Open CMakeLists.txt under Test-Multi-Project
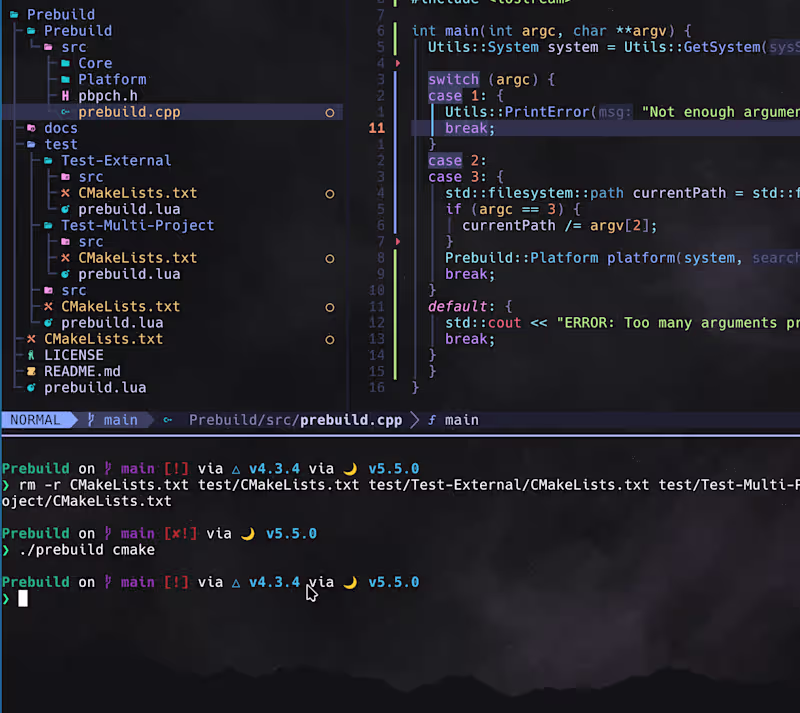This screenshot has width=800, height=713. pyautogui.click(x=138, y=258)
